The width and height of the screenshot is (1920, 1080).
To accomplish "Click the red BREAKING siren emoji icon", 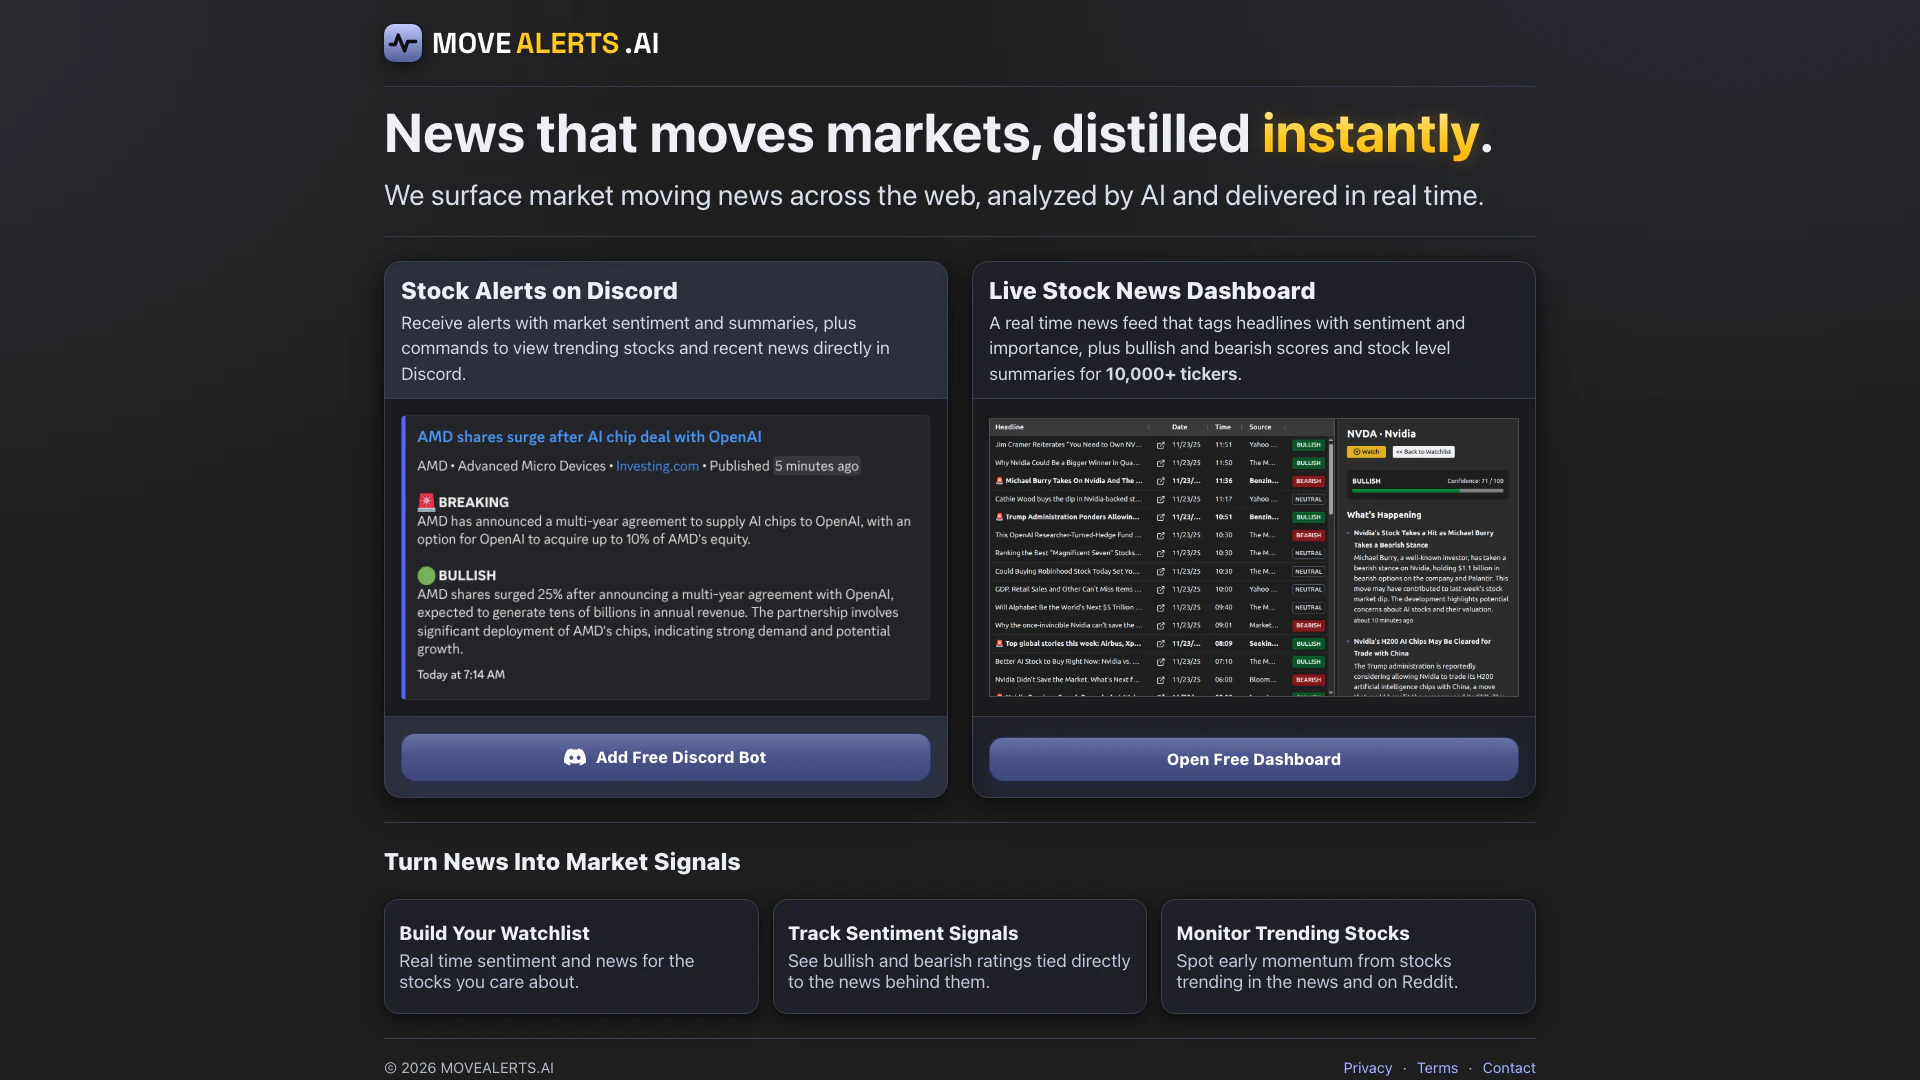I will (426, 502).
